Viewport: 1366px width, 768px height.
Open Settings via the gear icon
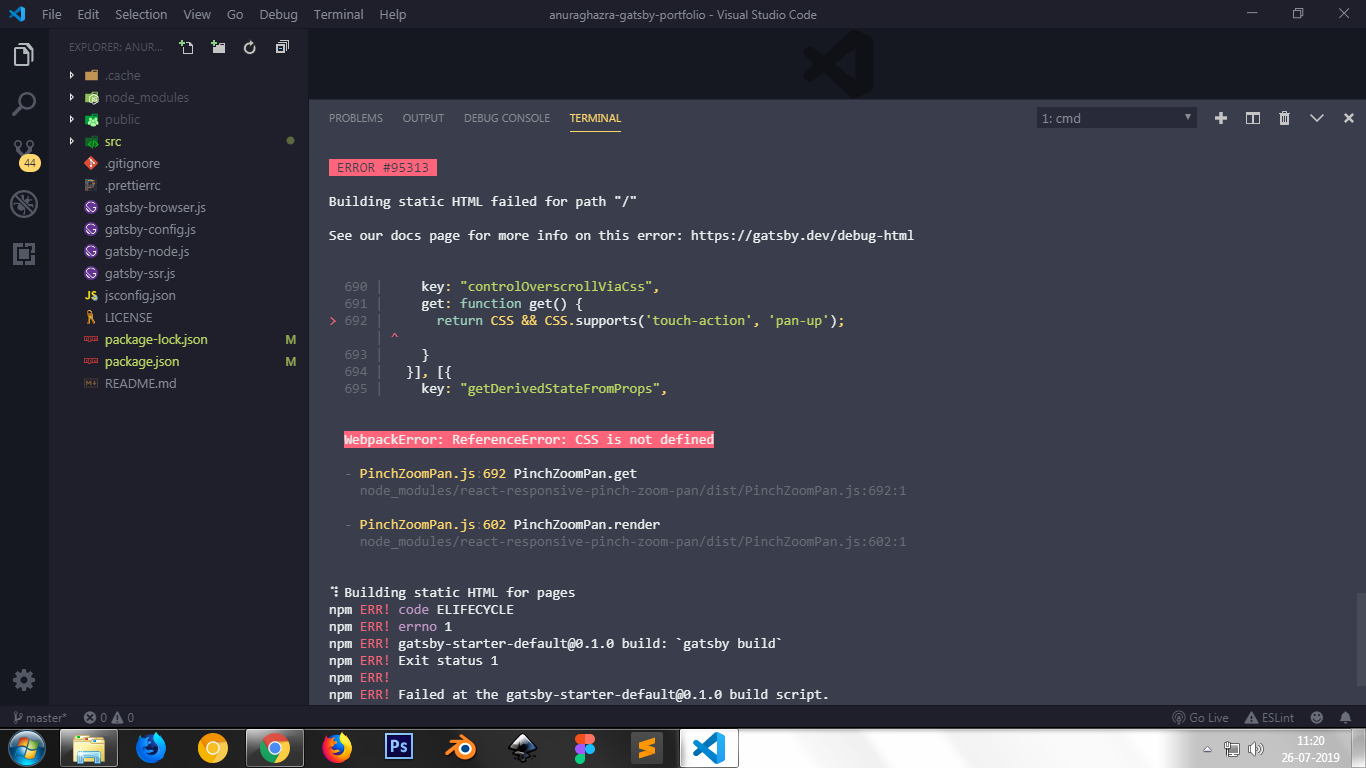tap(24, 679)
